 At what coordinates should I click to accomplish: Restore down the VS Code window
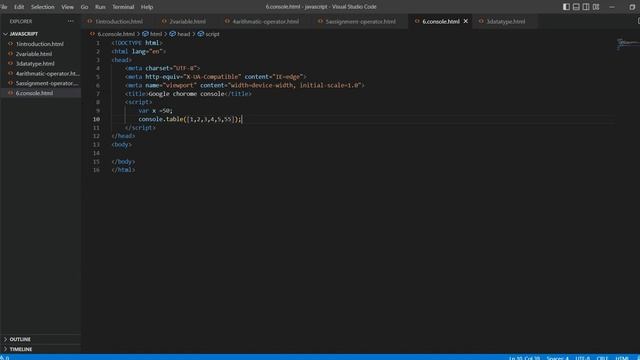tap(632, 7)
